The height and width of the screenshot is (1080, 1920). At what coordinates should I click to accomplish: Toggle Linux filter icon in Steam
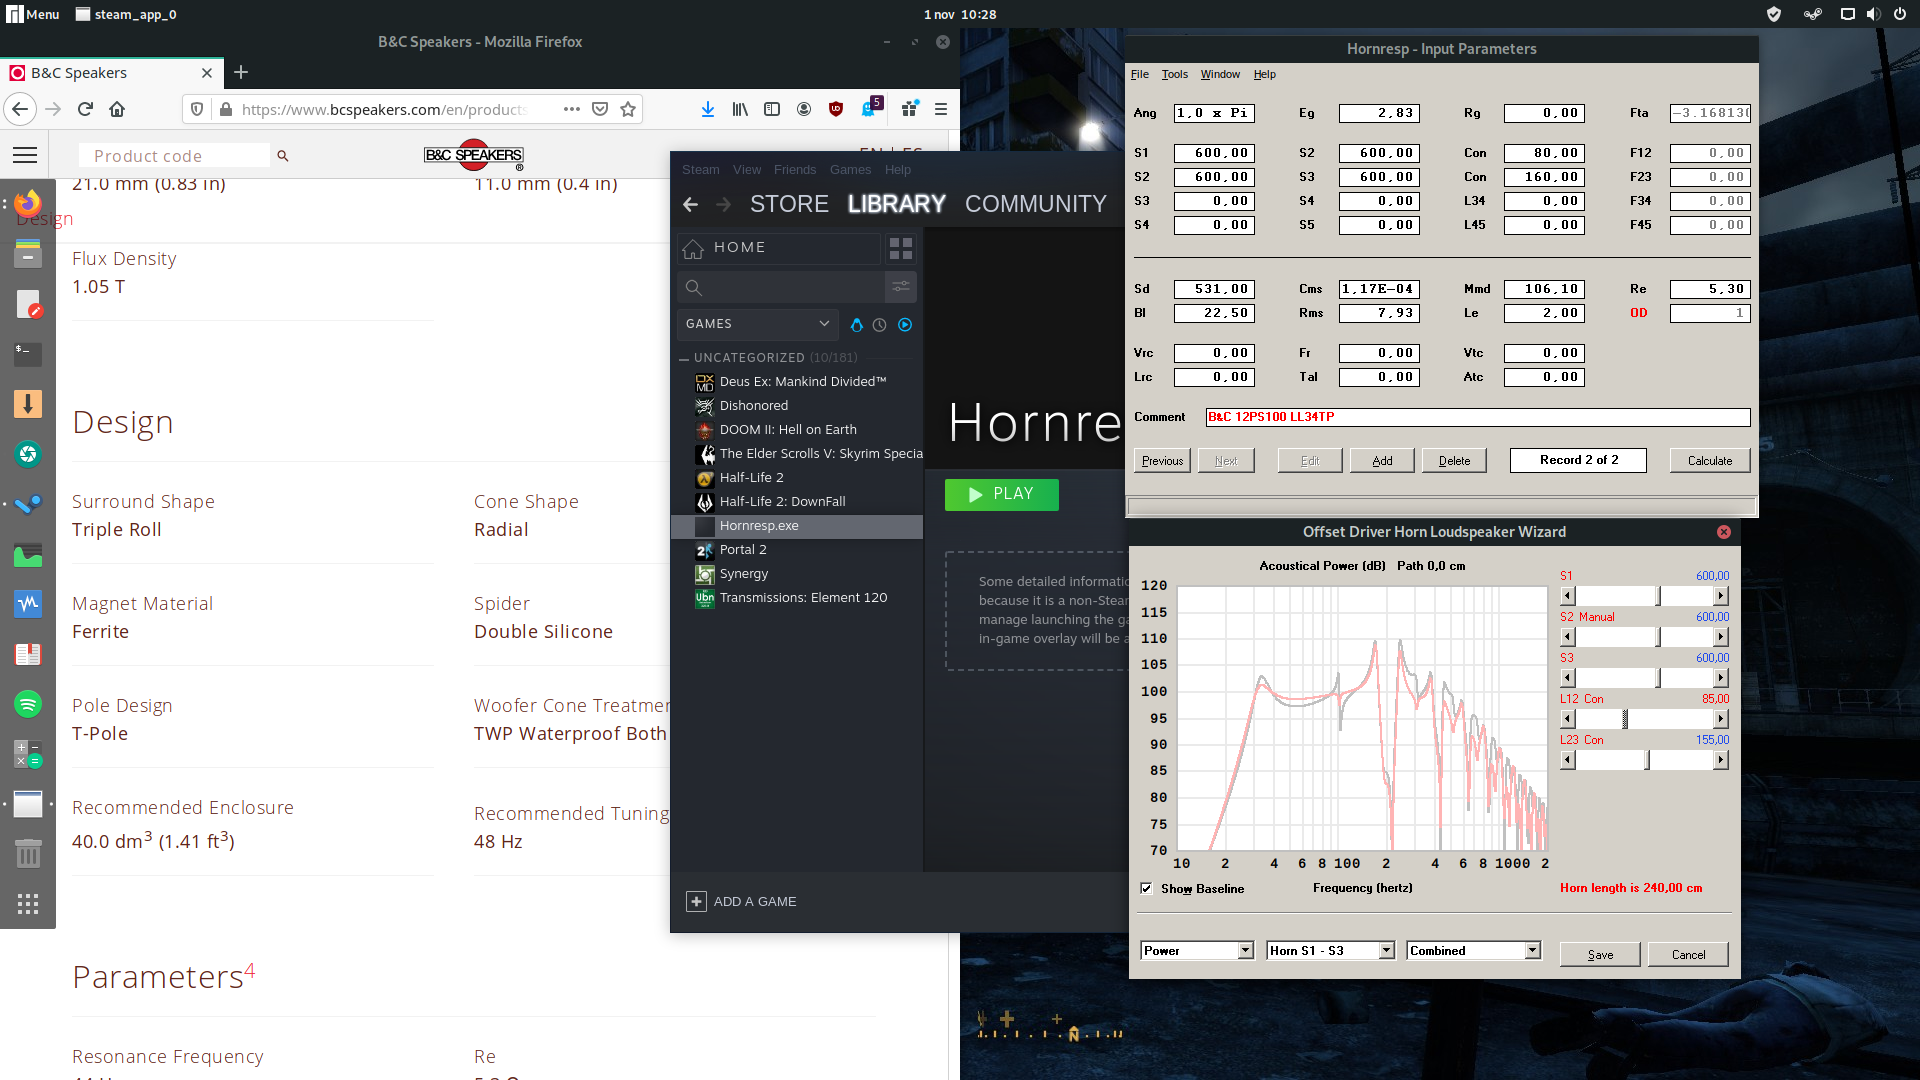[856, 325]
